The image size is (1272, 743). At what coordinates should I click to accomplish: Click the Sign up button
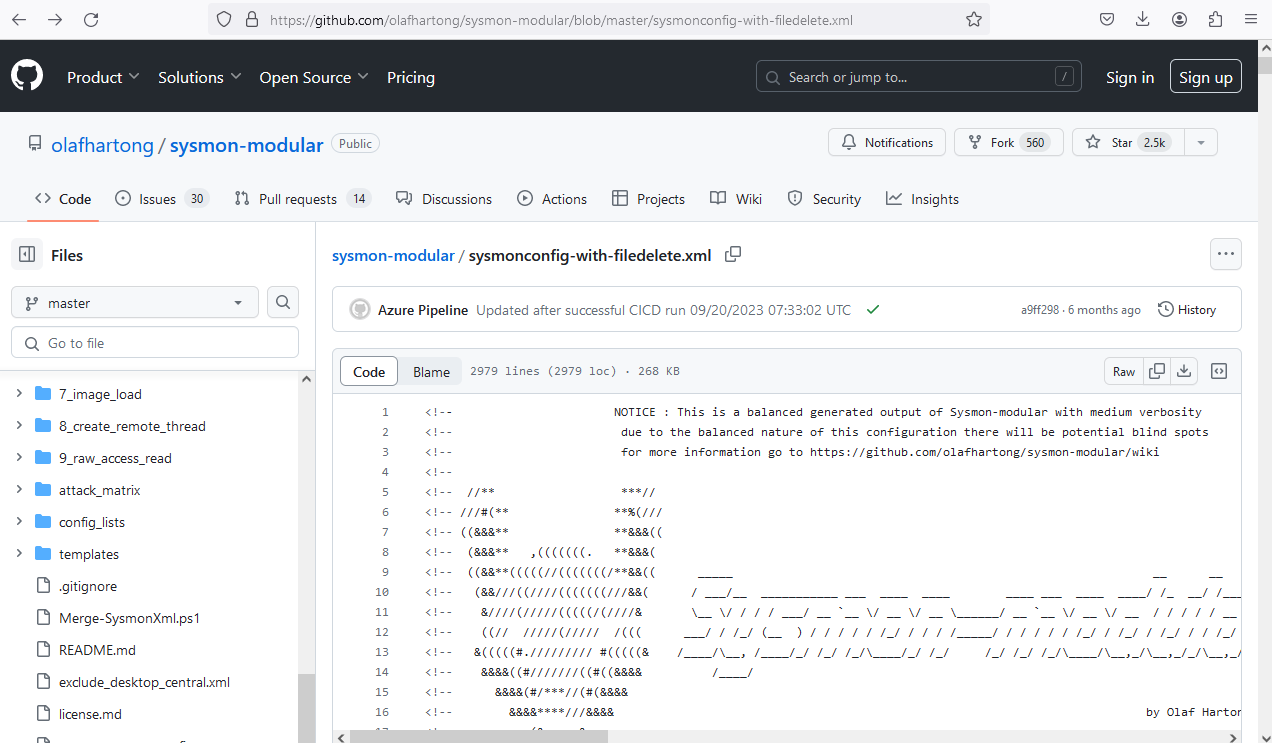(x=1206, y=77)
